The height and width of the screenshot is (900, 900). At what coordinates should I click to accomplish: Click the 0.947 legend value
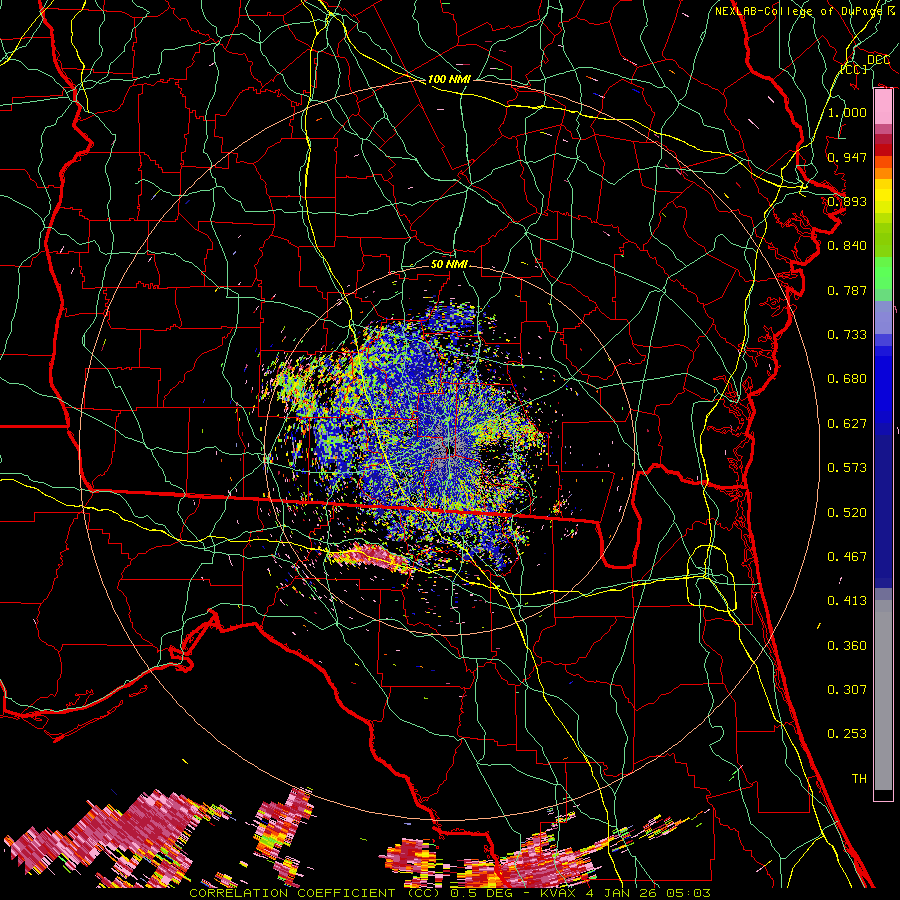(x=847, y=157)
